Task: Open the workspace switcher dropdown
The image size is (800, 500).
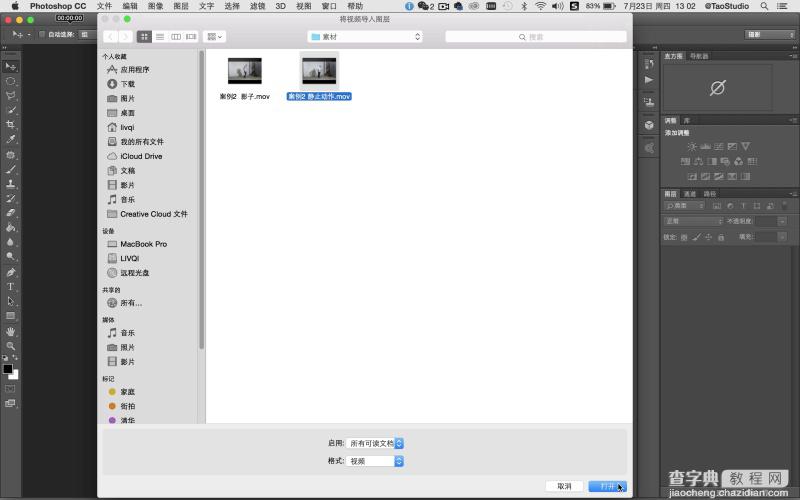Action: point(769,35)
